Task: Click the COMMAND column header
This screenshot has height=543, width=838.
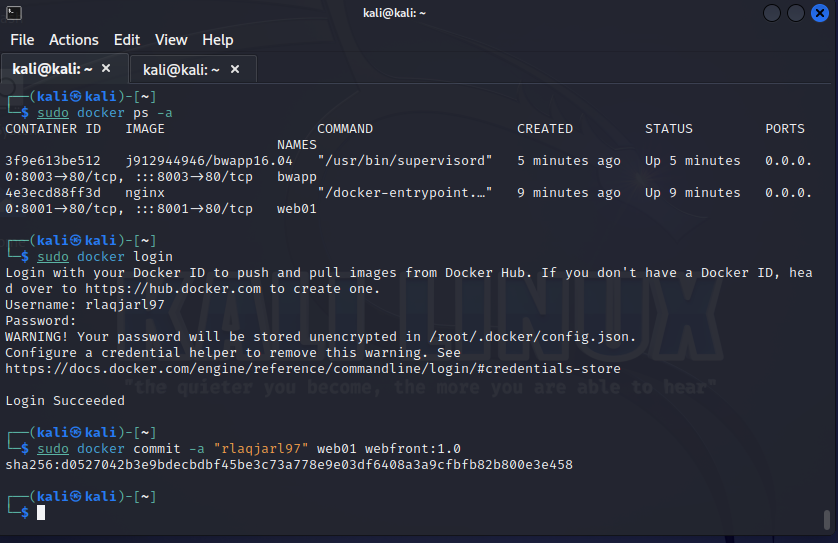Action: point(345,129)
